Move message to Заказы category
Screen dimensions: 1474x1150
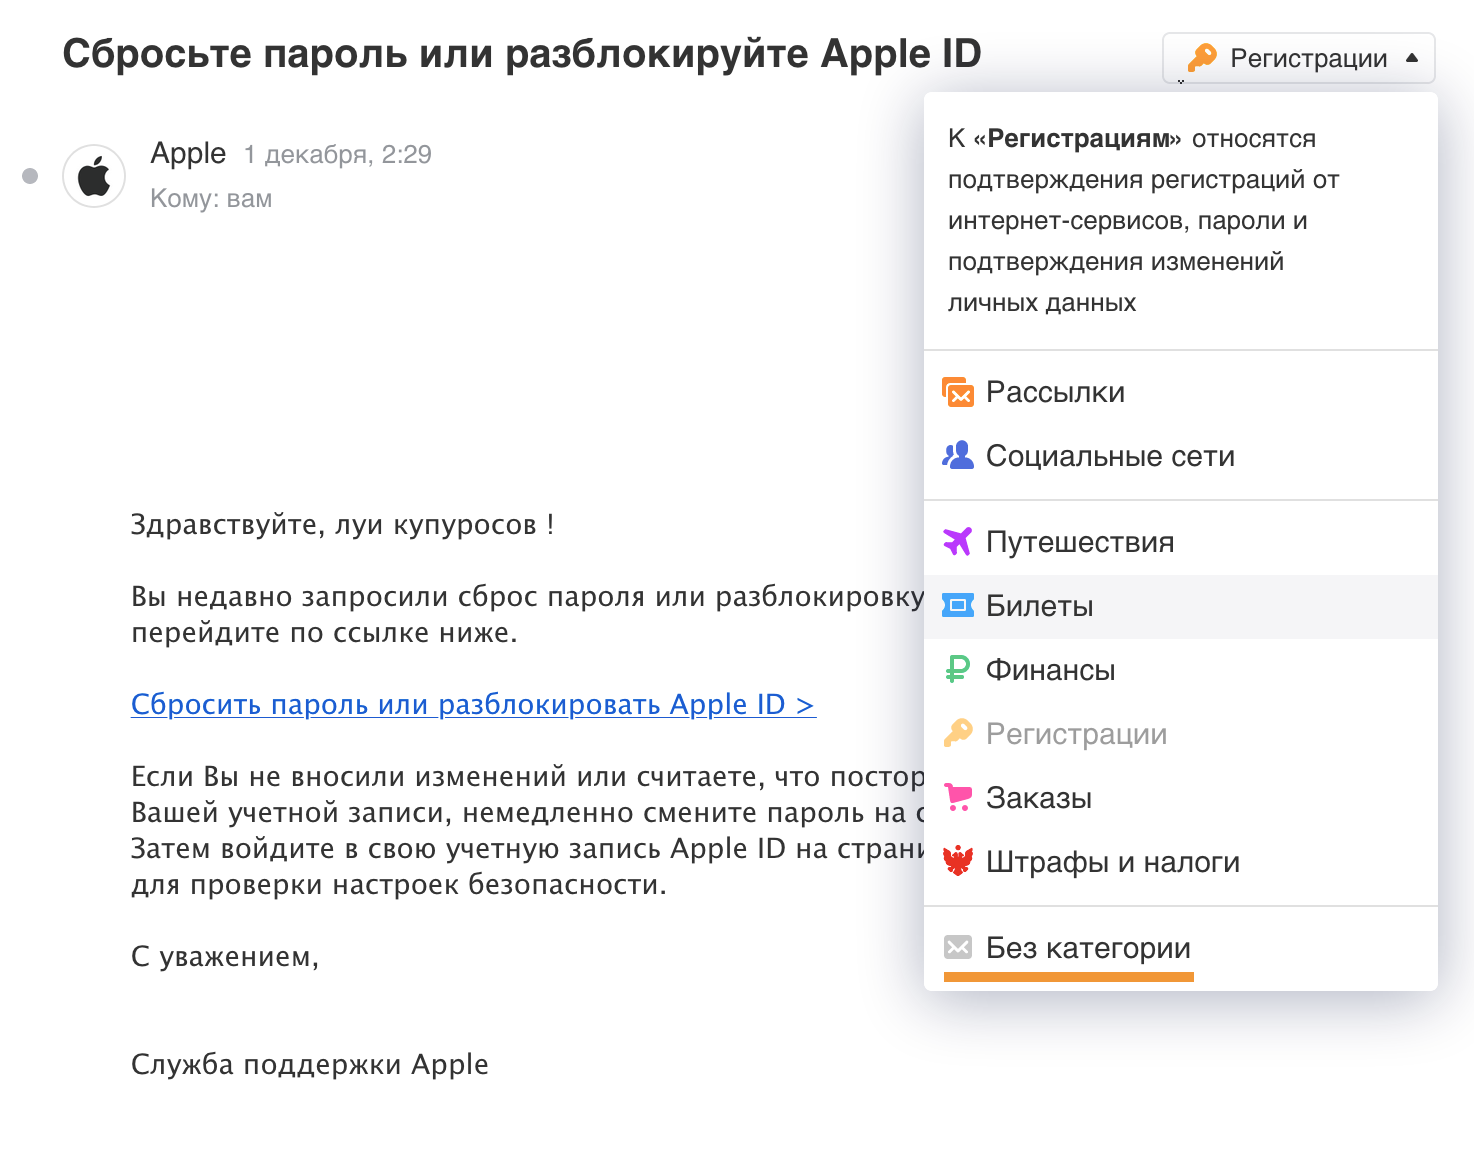(1181, 798)
